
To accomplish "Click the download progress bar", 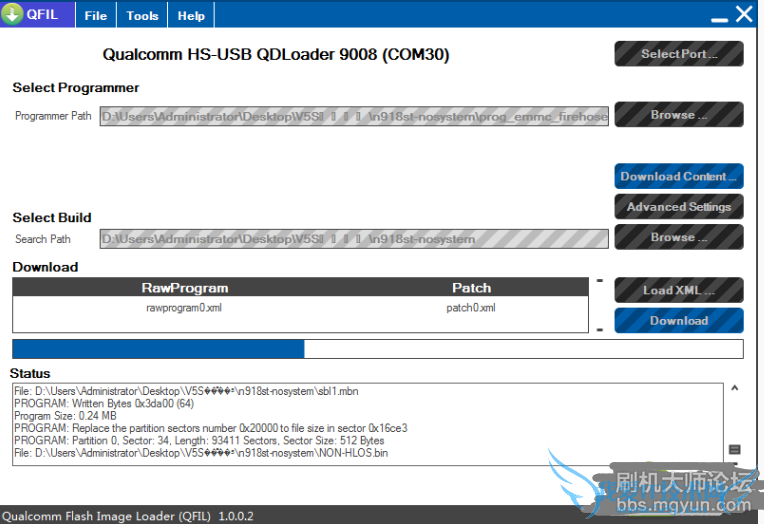I will pyautogui.click(x=378, y=349).
